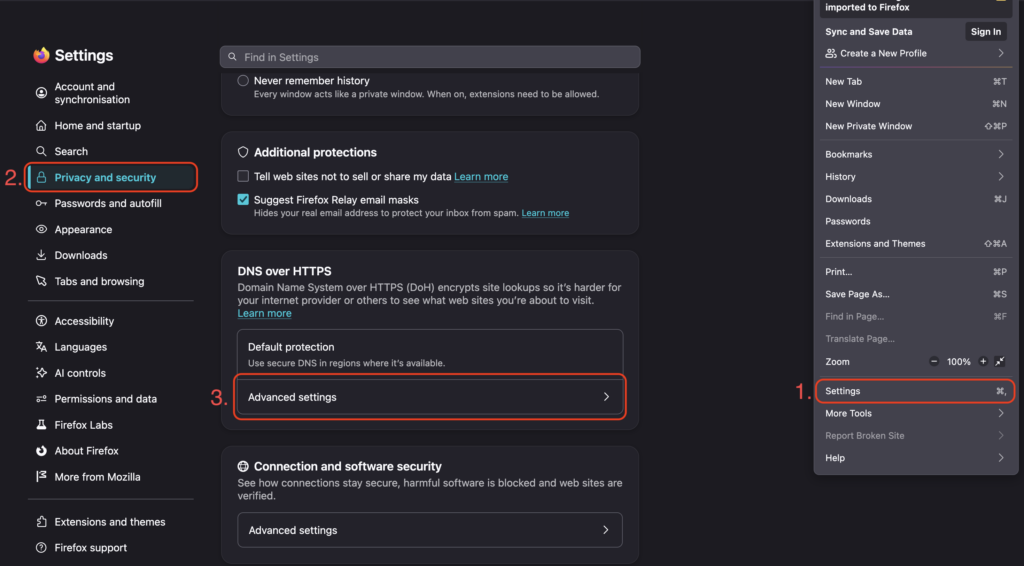Click the Search magnifier icon in sidebar

click(41, 151)
